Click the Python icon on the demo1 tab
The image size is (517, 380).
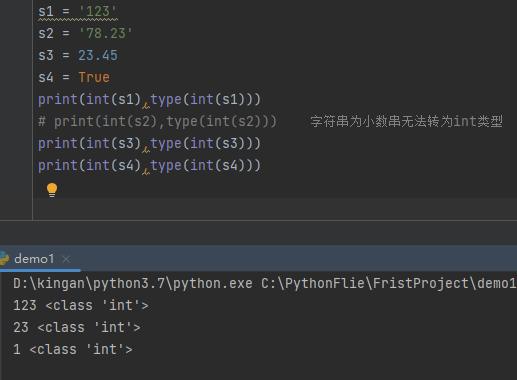pos(4,259)
